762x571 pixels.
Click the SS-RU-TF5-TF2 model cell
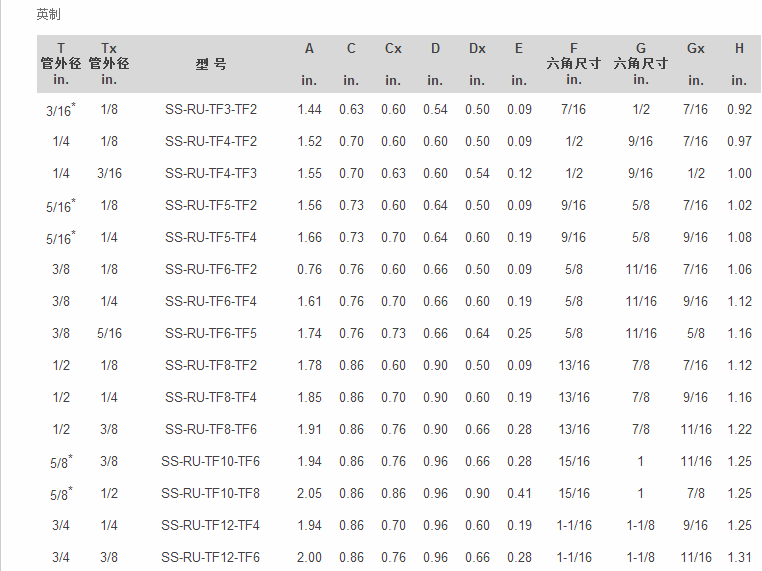210,206
